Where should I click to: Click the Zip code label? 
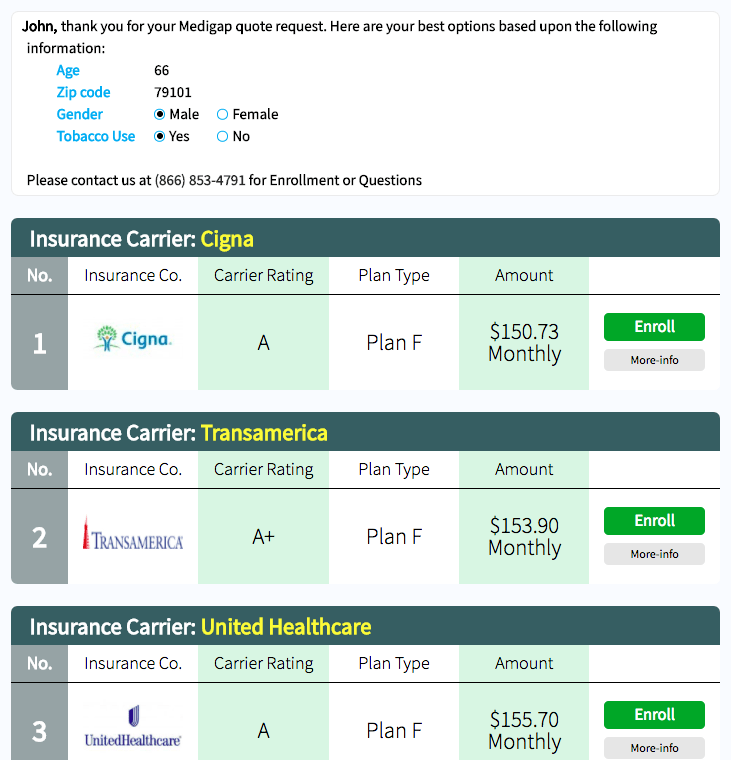83,93
